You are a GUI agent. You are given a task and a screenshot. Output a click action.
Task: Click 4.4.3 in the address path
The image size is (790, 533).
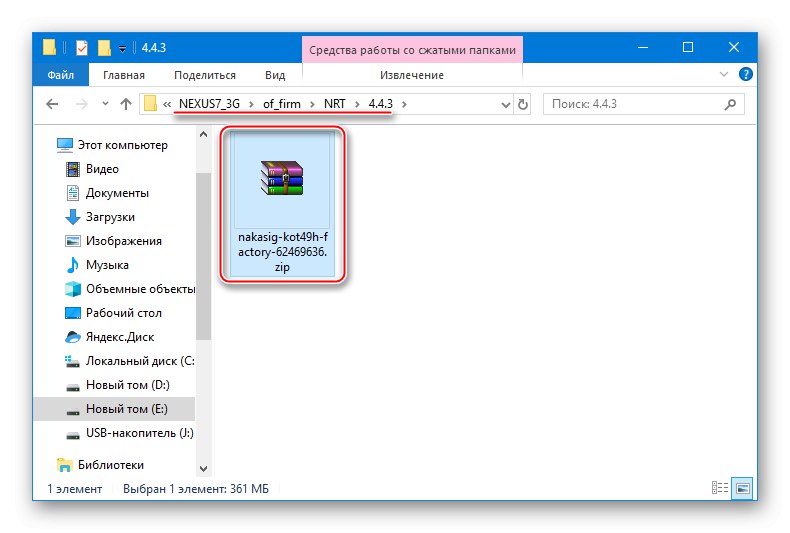pos(380,104)
